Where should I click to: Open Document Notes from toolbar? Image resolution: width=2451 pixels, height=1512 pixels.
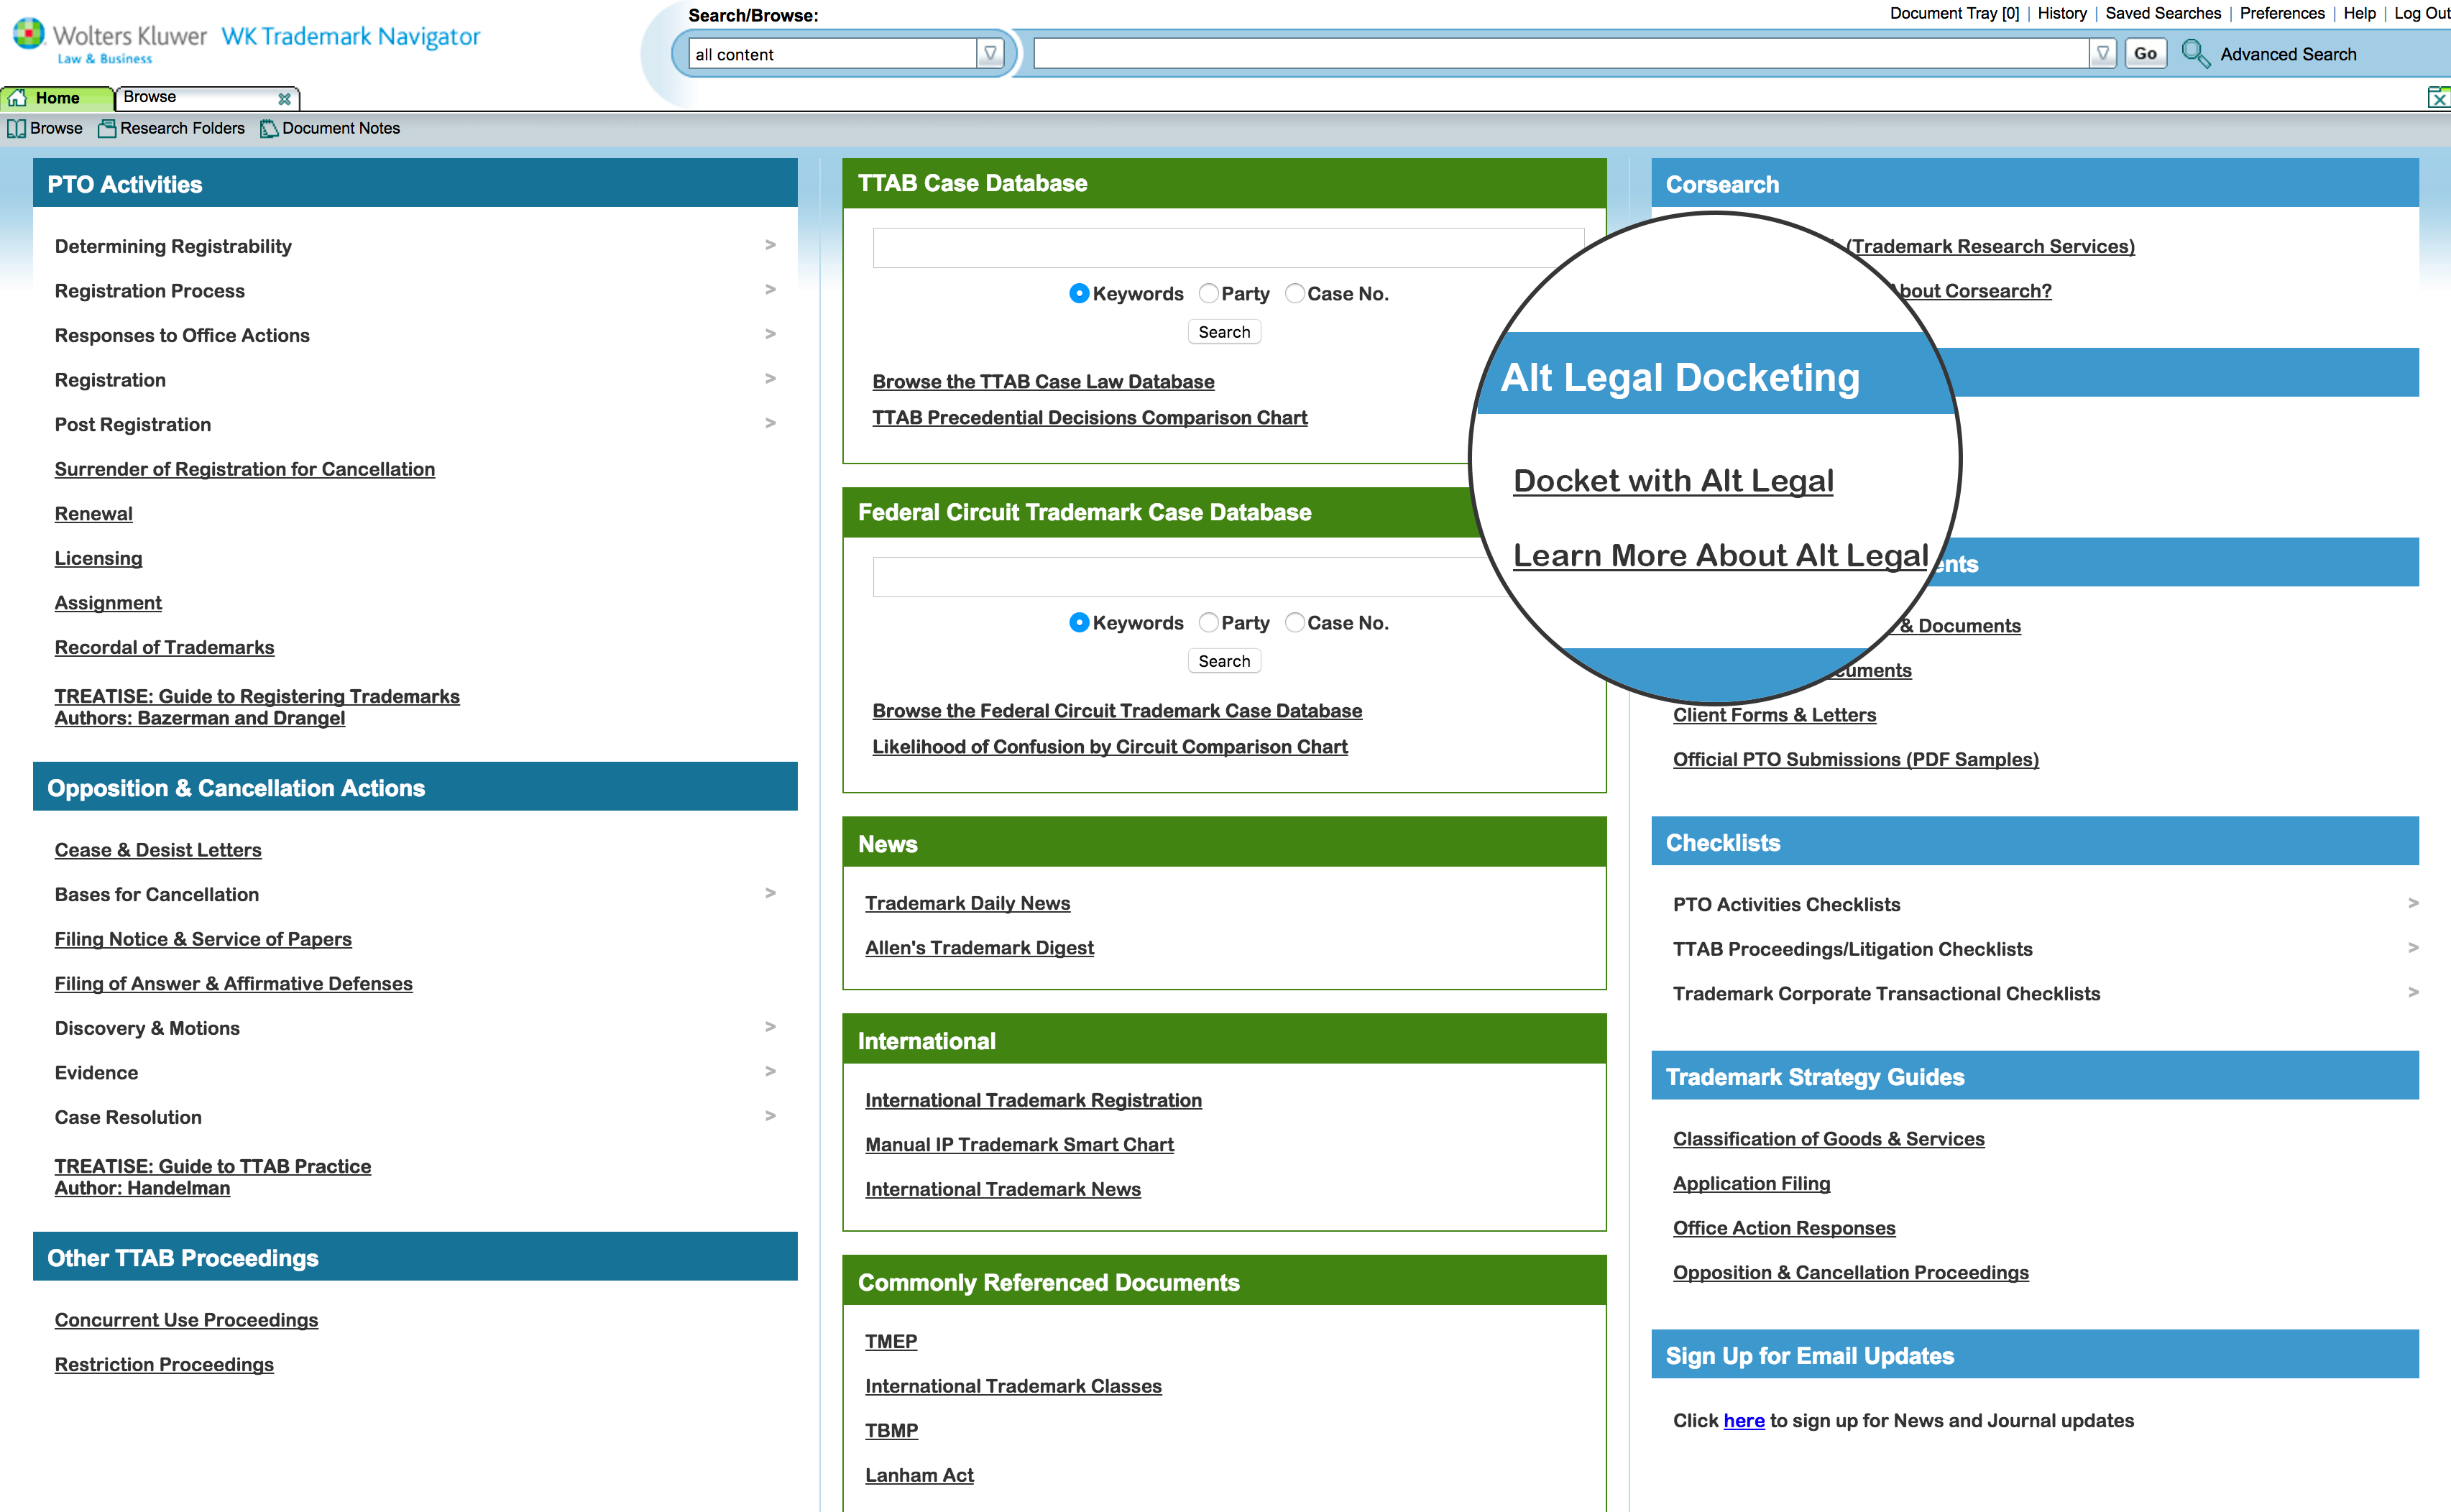coord(330,128)
